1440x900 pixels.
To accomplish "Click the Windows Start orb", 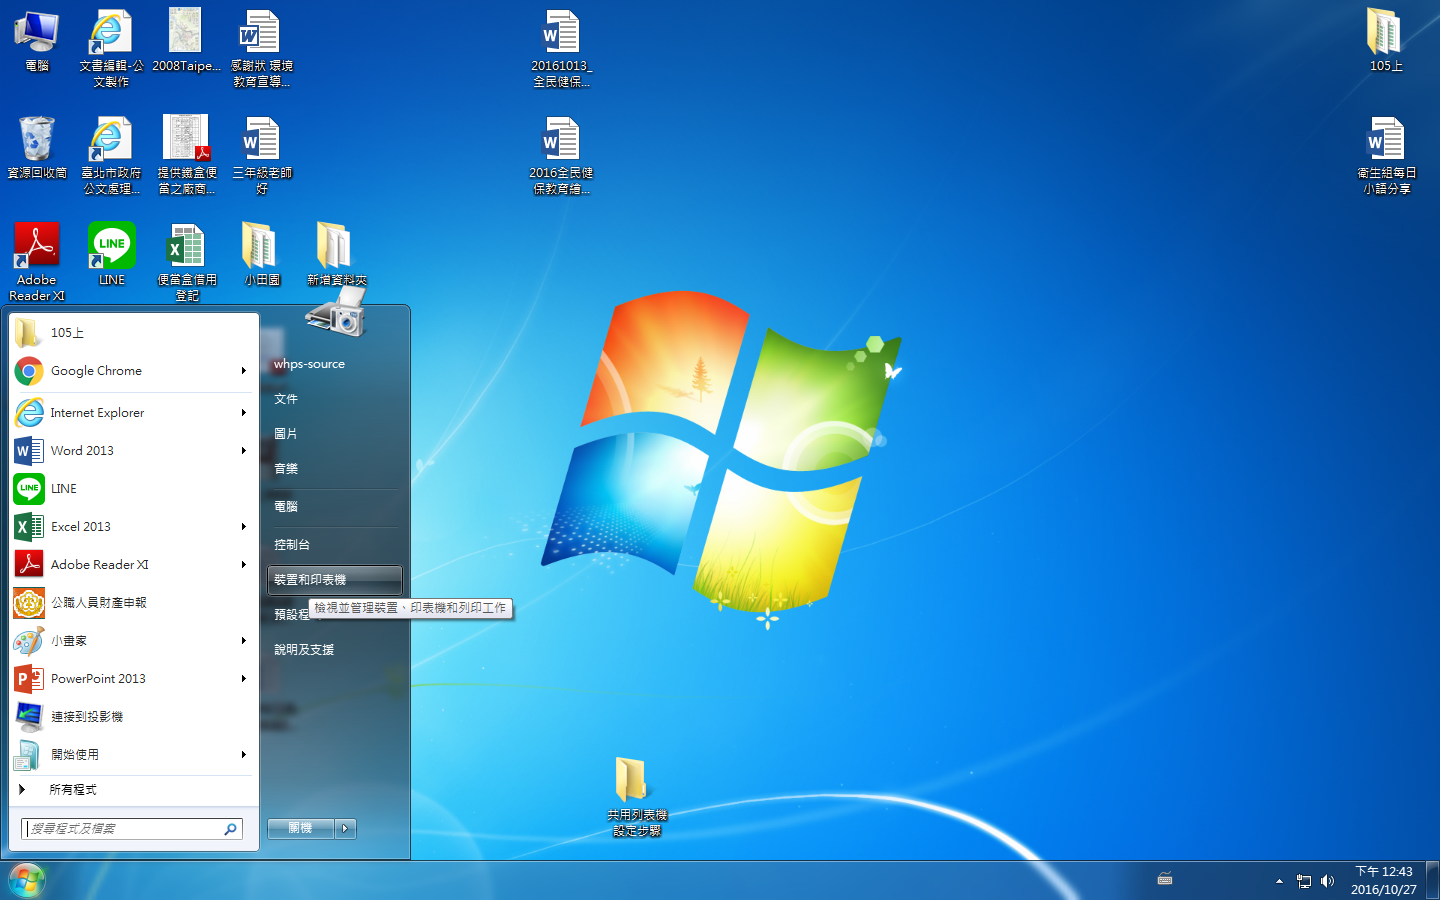I will point(27,881).
